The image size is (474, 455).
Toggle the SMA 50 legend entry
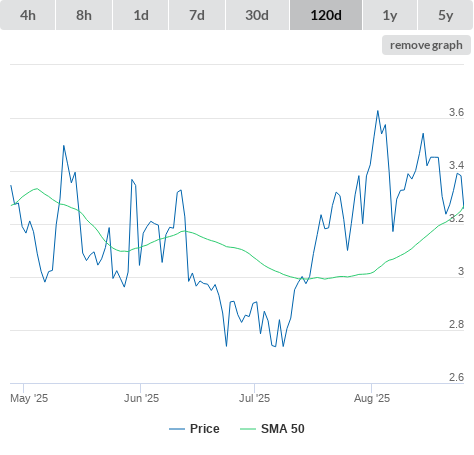tap(283, 429)
